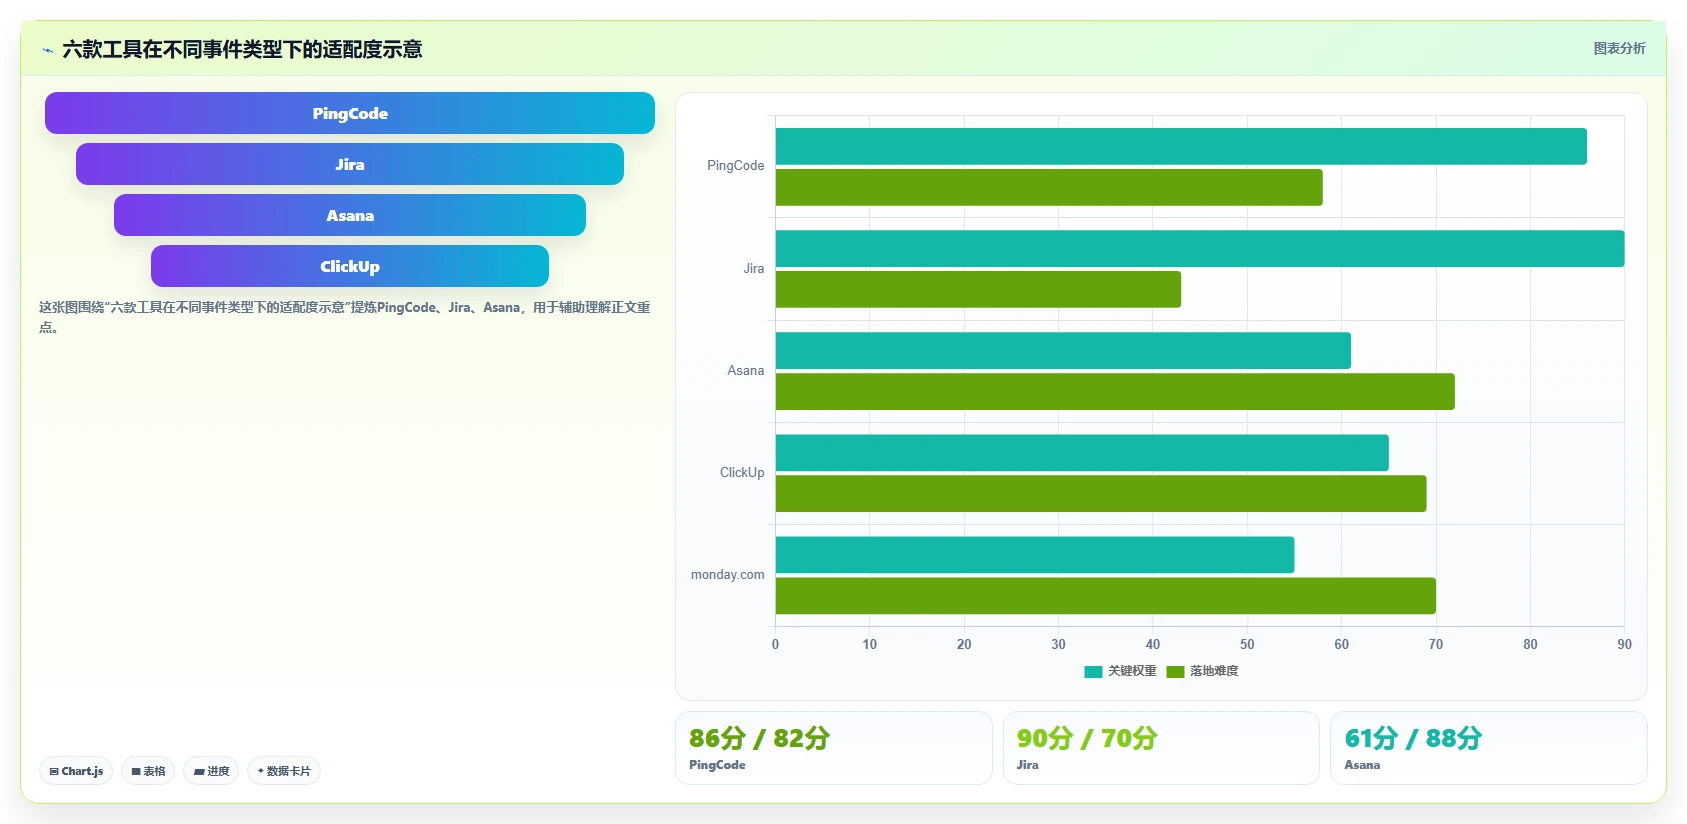The width and height of the screenshot is (1687, 824).
Task: Click the Jira y-axis label
Action: tap(753, 268)
